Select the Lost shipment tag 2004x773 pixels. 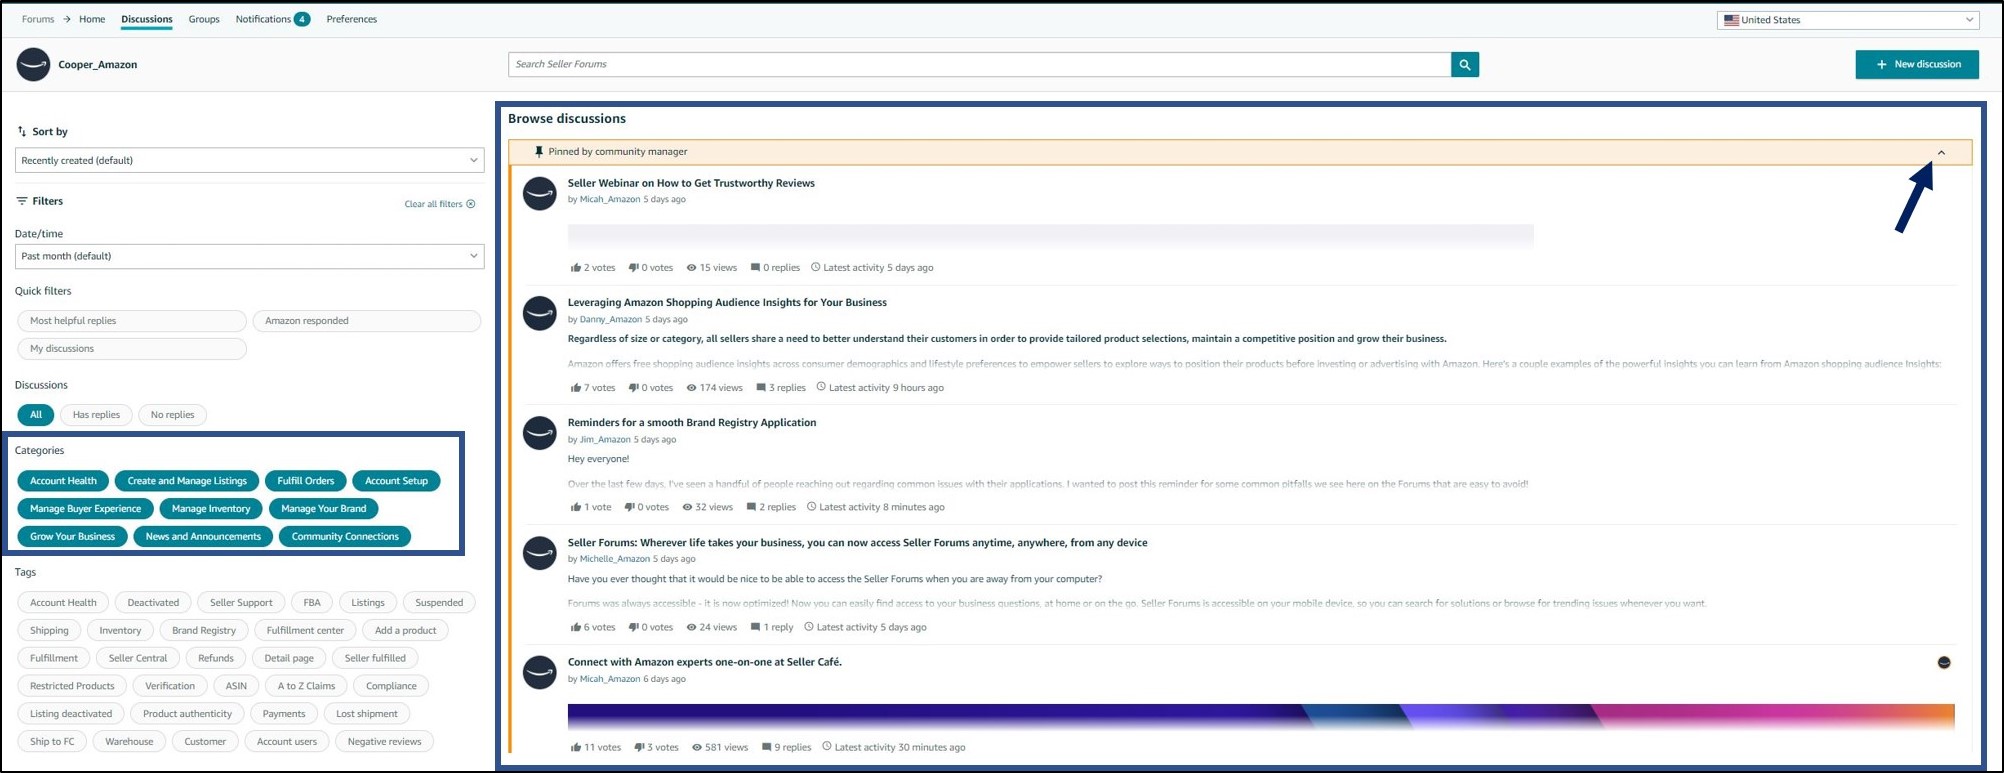[x=367, y=714]
